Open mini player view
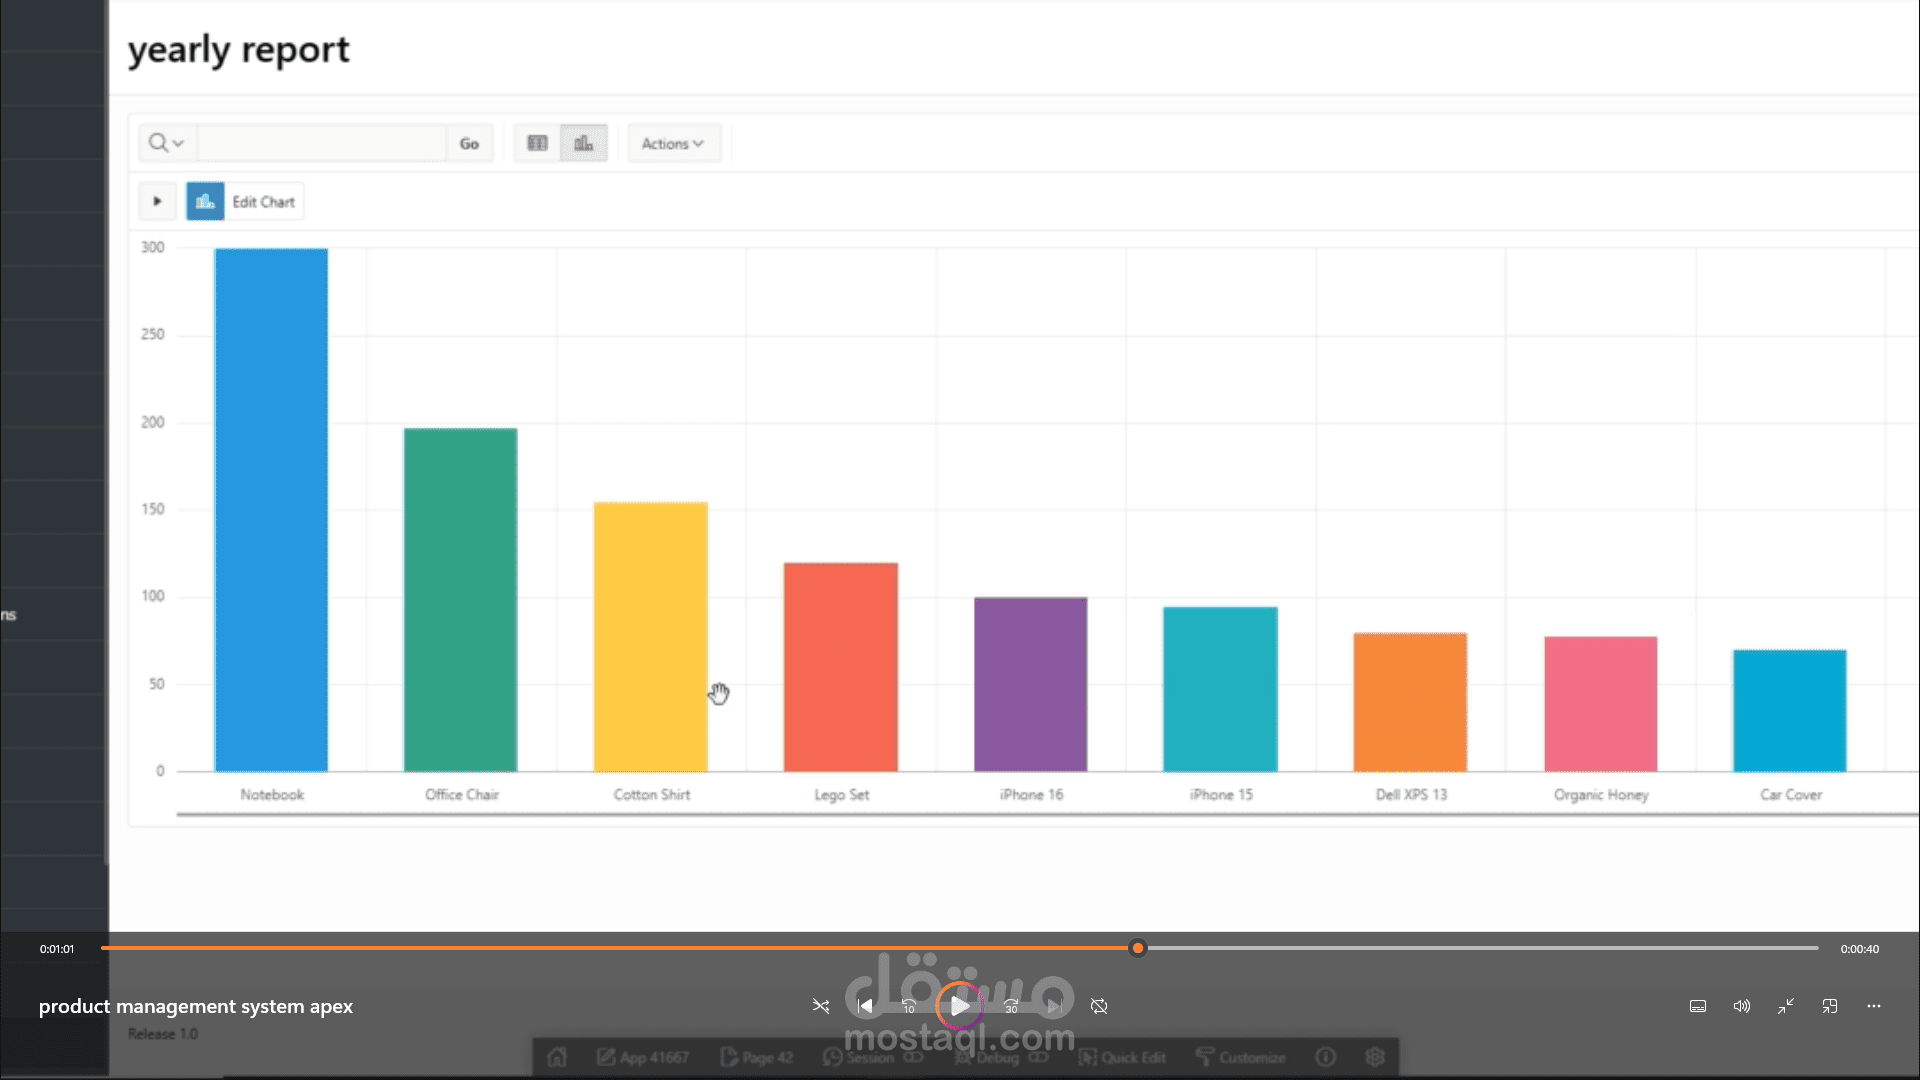 click(1830, 1006)
